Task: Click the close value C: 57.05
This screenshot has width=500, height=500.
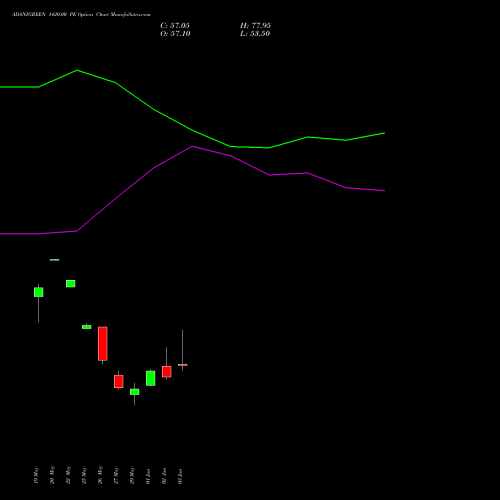Action: point(175,26)
